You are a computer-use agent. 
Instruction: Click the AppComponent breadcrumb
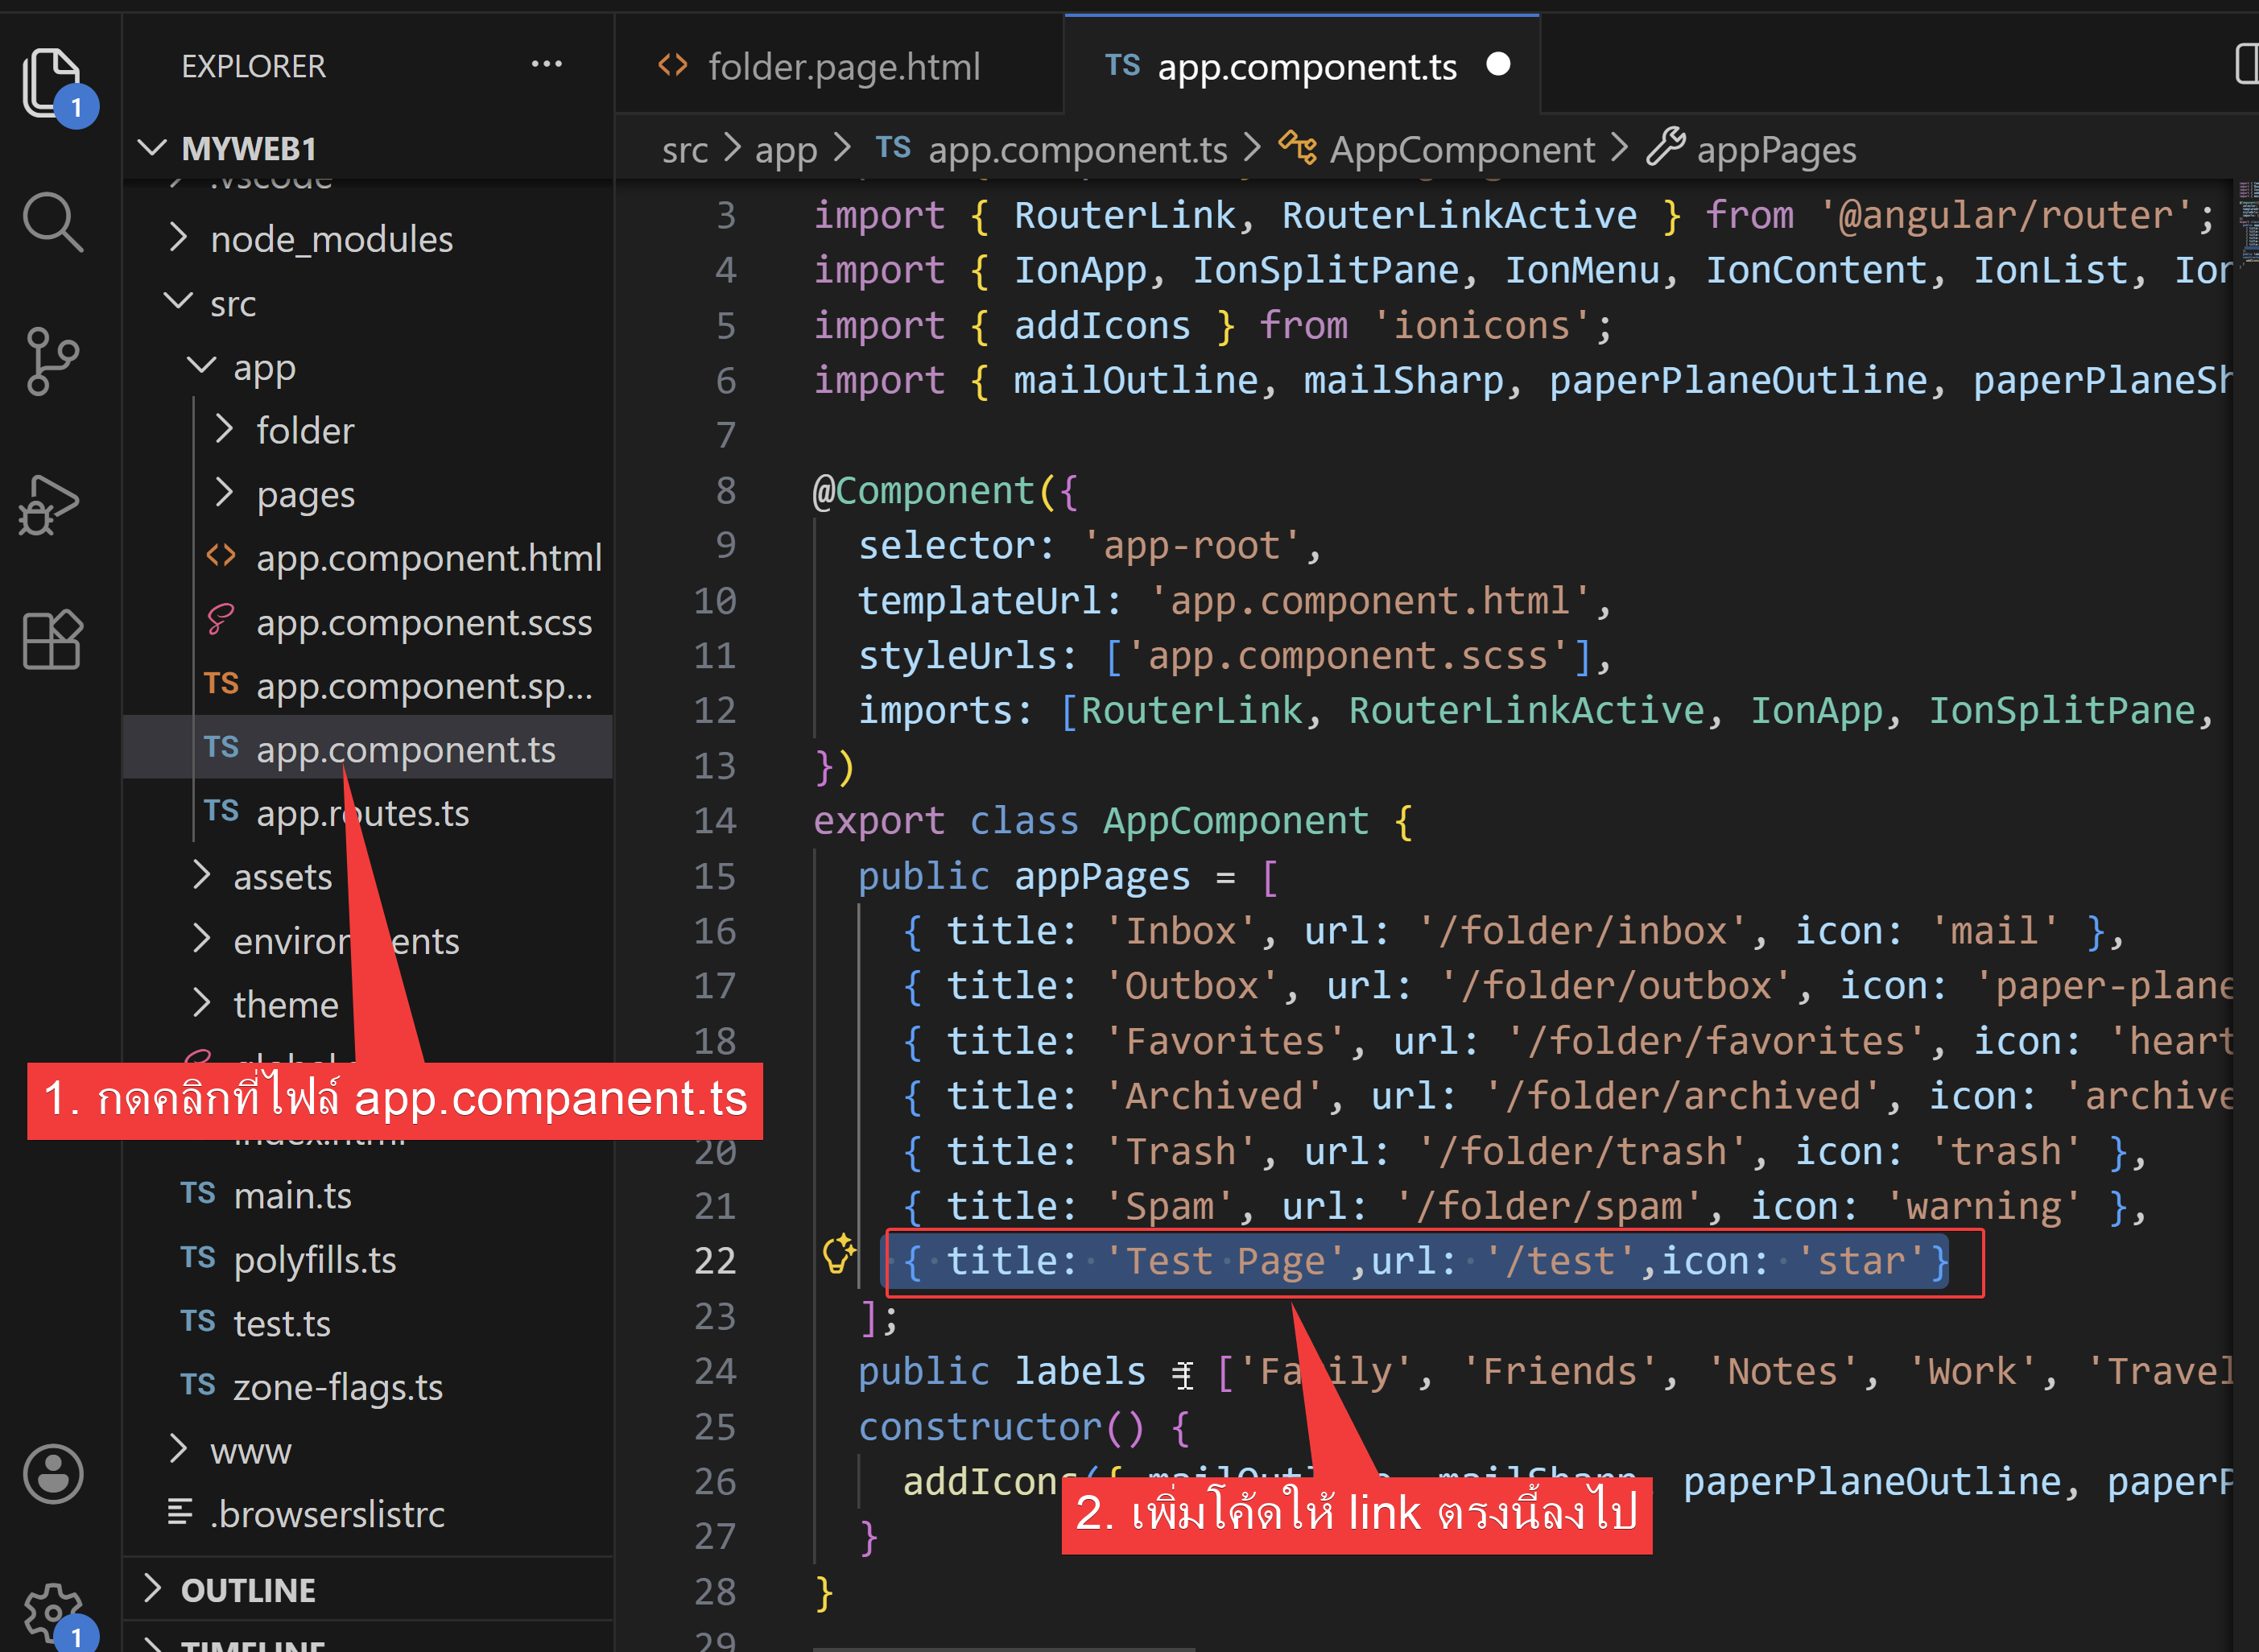(1460, 150)
